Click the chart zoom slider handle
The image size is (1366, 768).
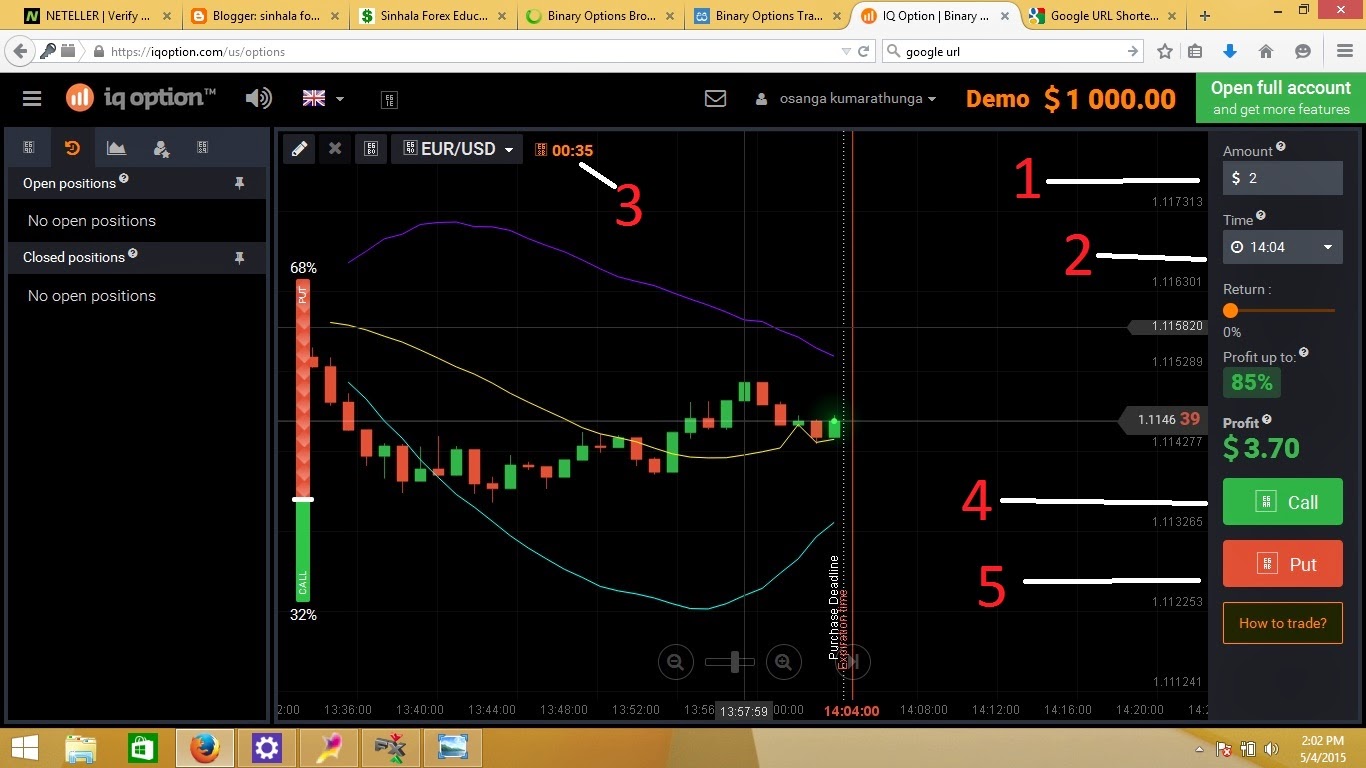click(736, 662)
